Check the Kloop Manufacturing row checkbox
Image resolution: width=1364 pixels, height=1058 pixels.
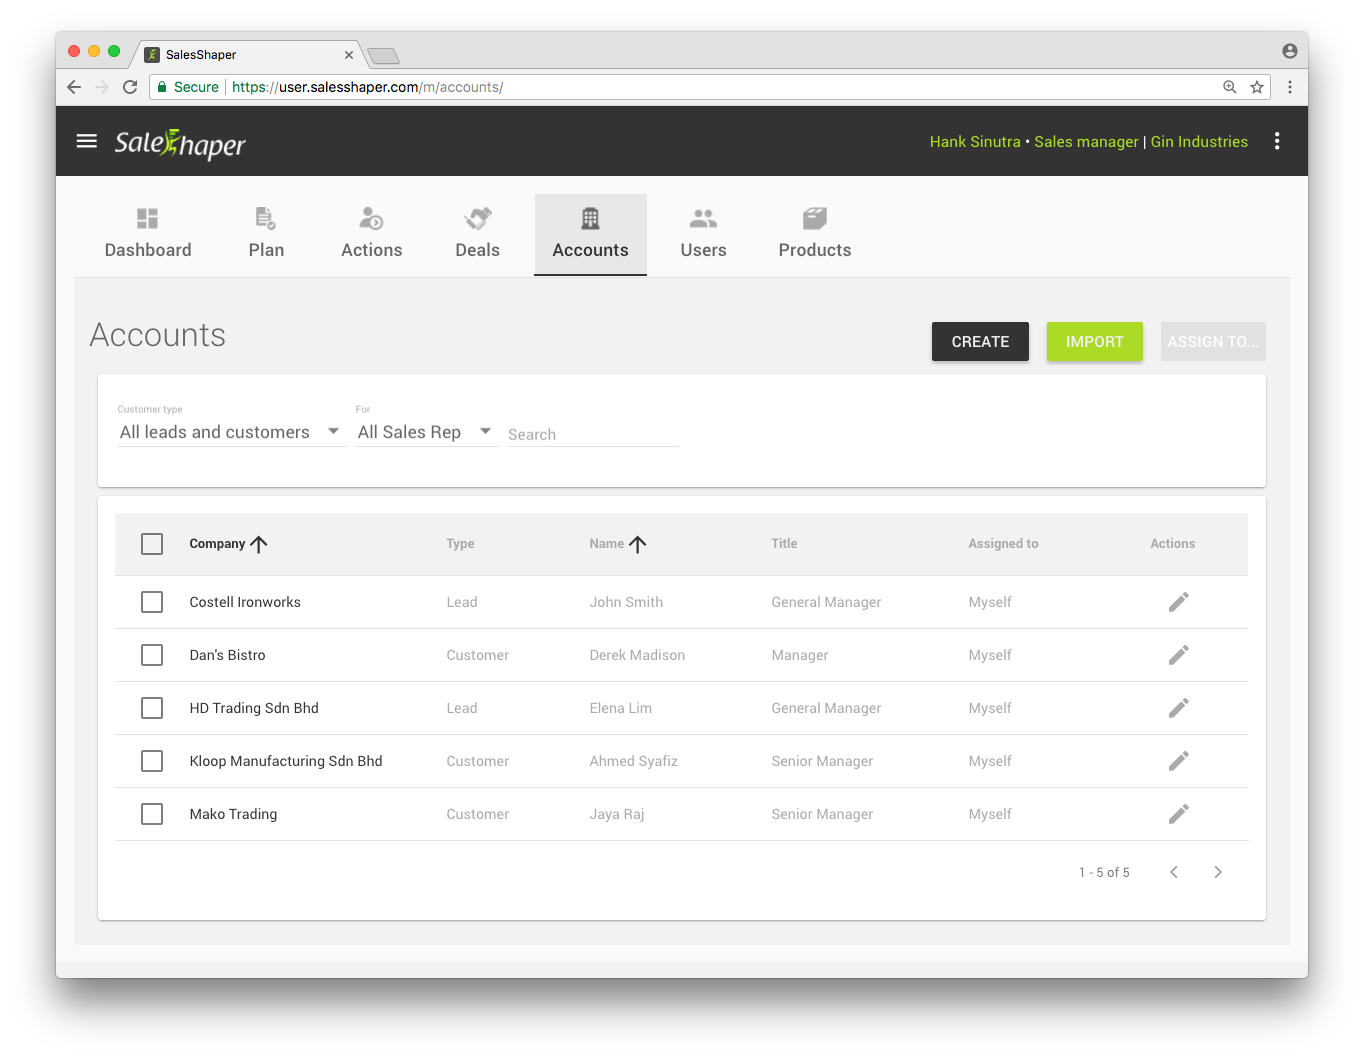click(x=152, y=761)
